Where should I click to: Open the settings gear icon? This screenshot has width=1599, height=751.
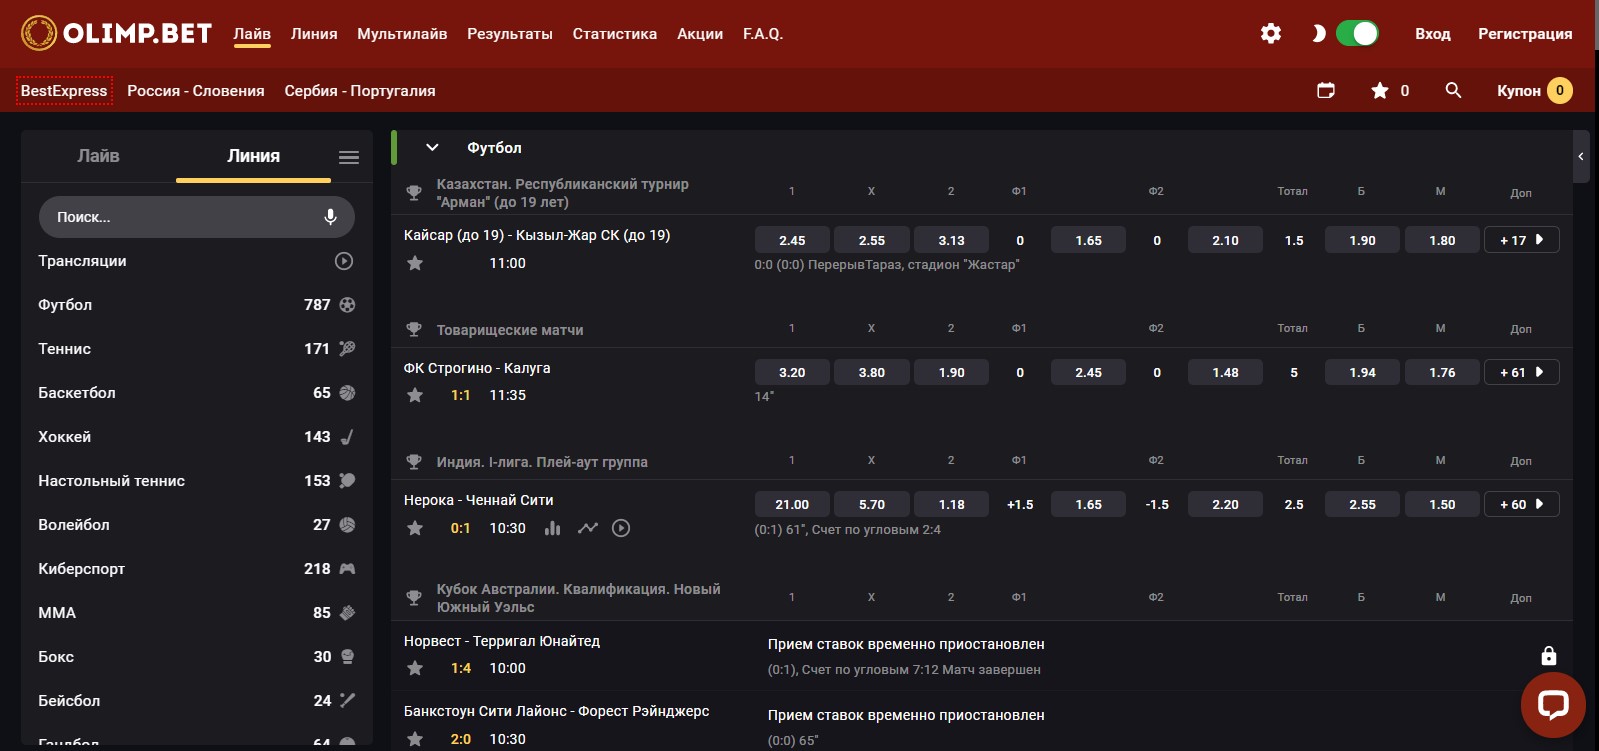click(x=1270, y=34)
